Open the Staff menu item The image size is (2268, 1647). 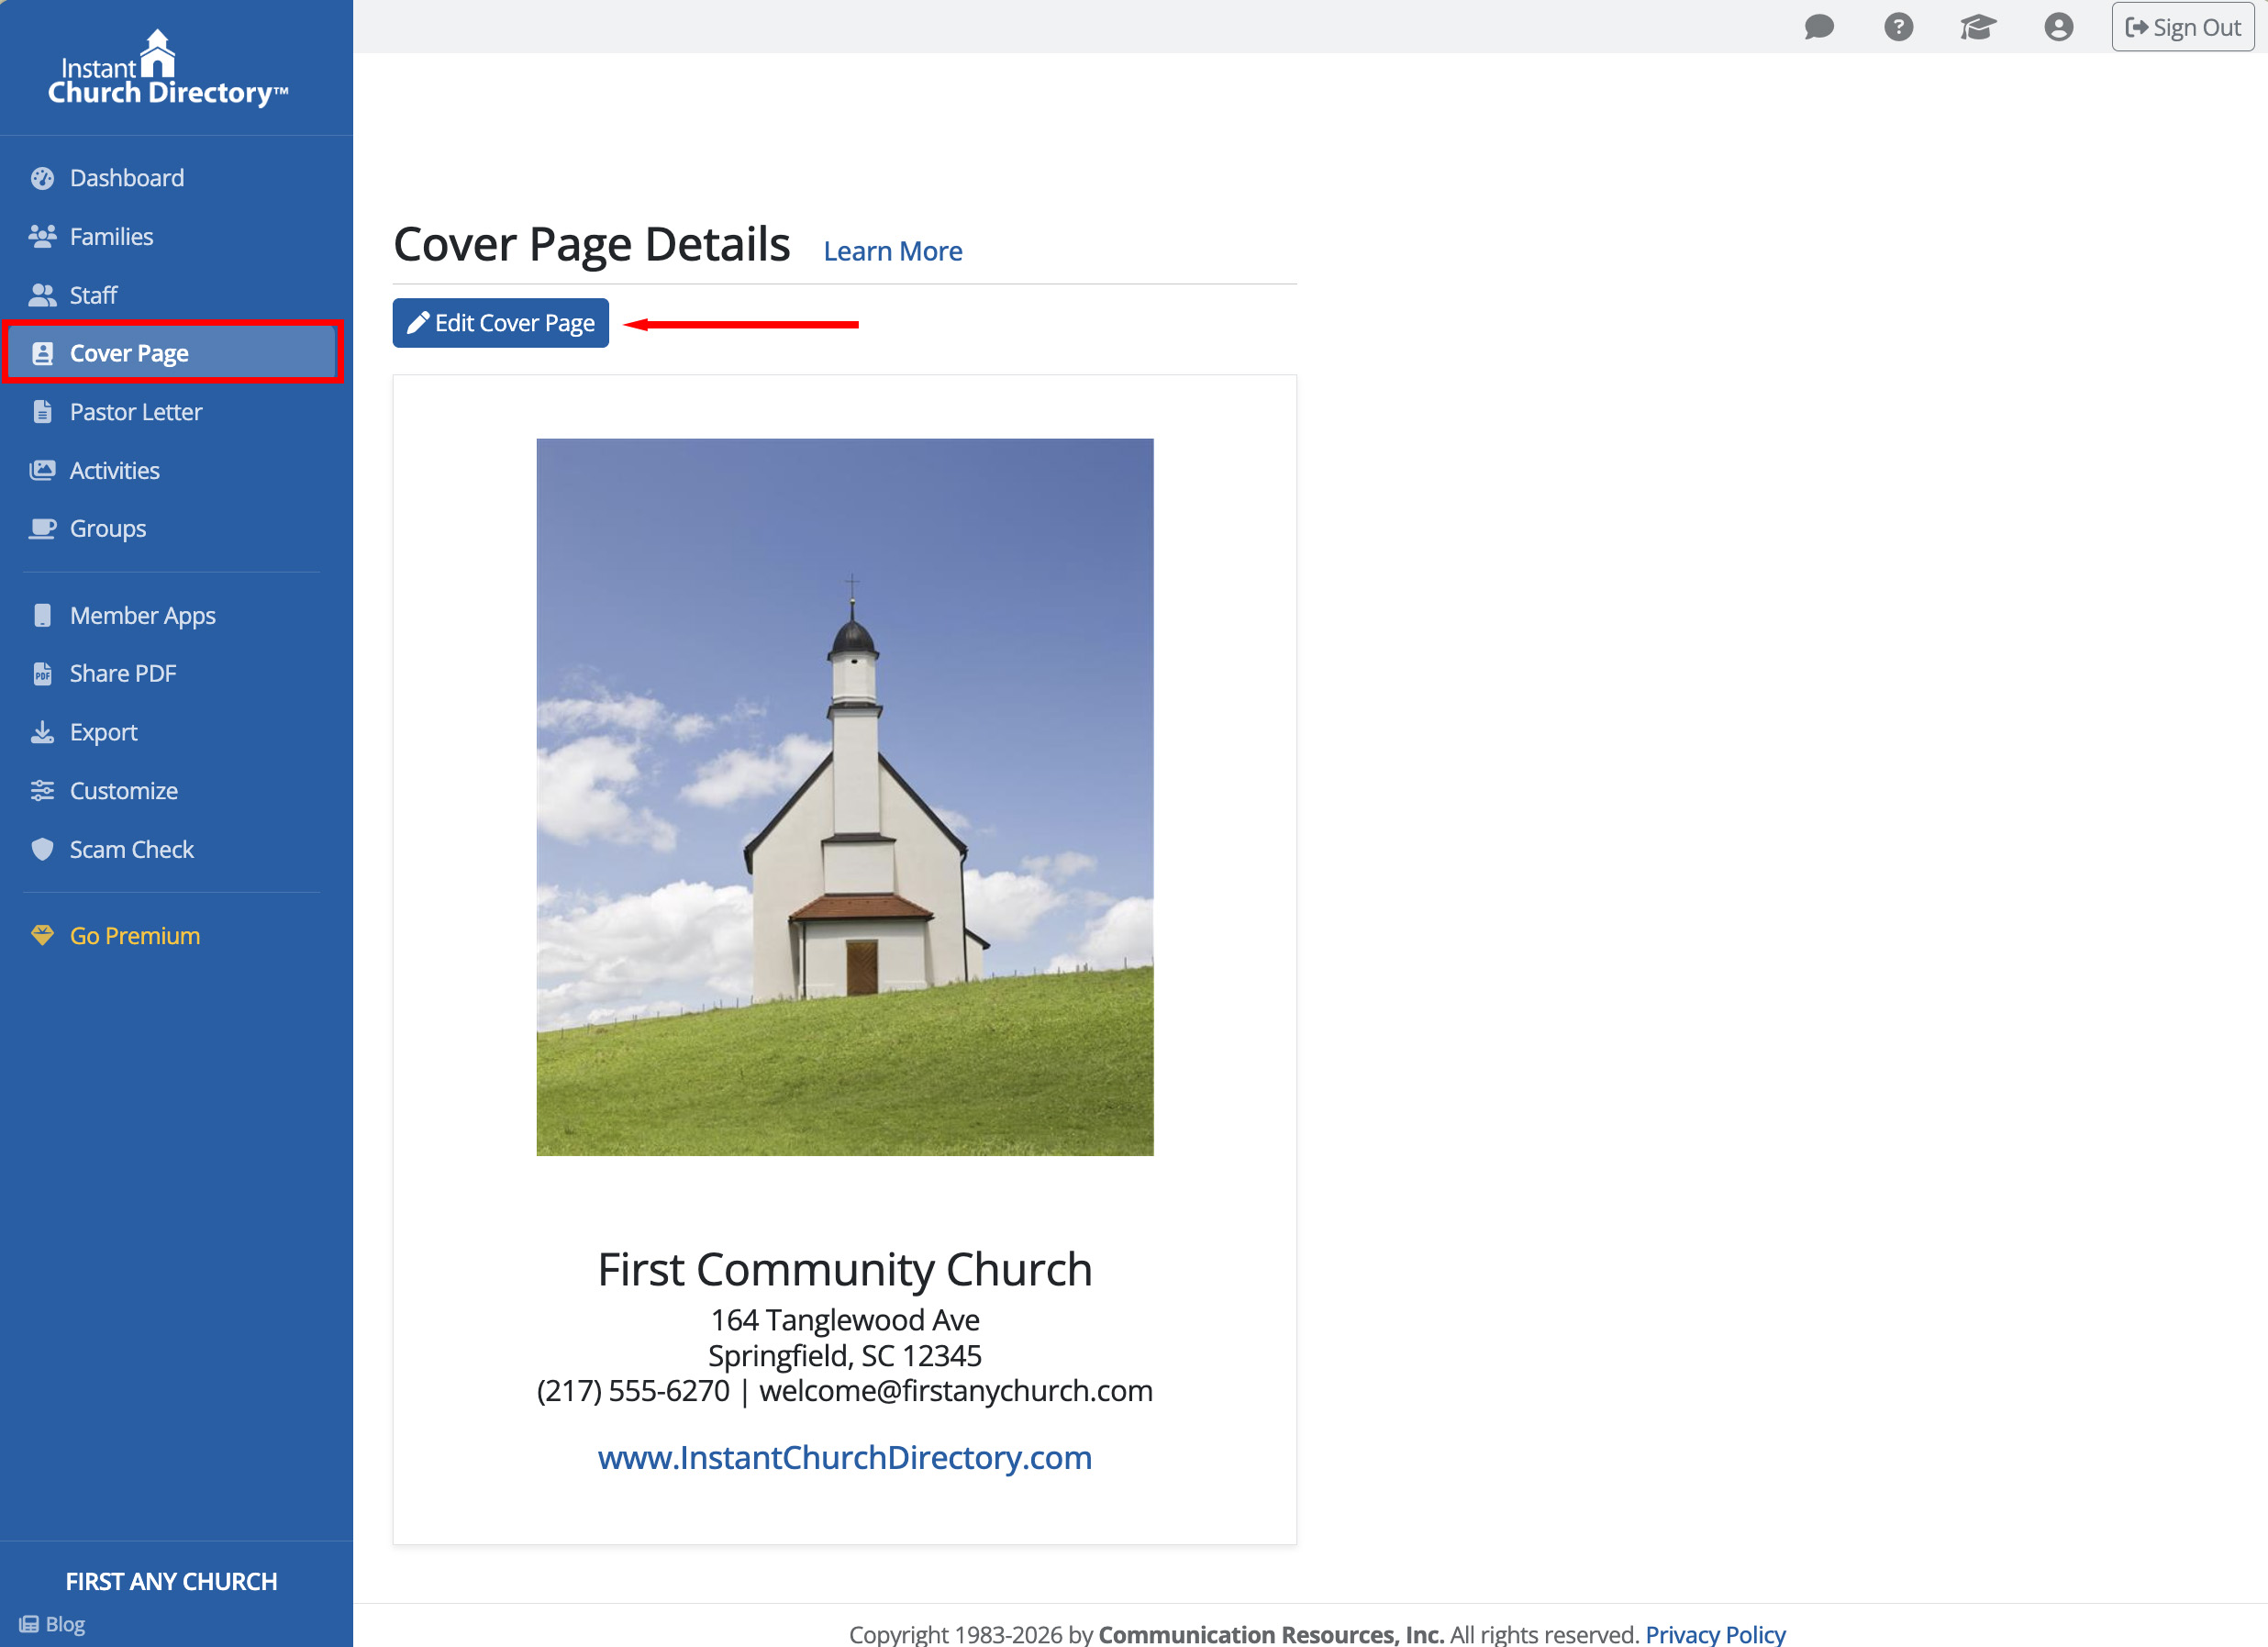(x=94, y=295)
